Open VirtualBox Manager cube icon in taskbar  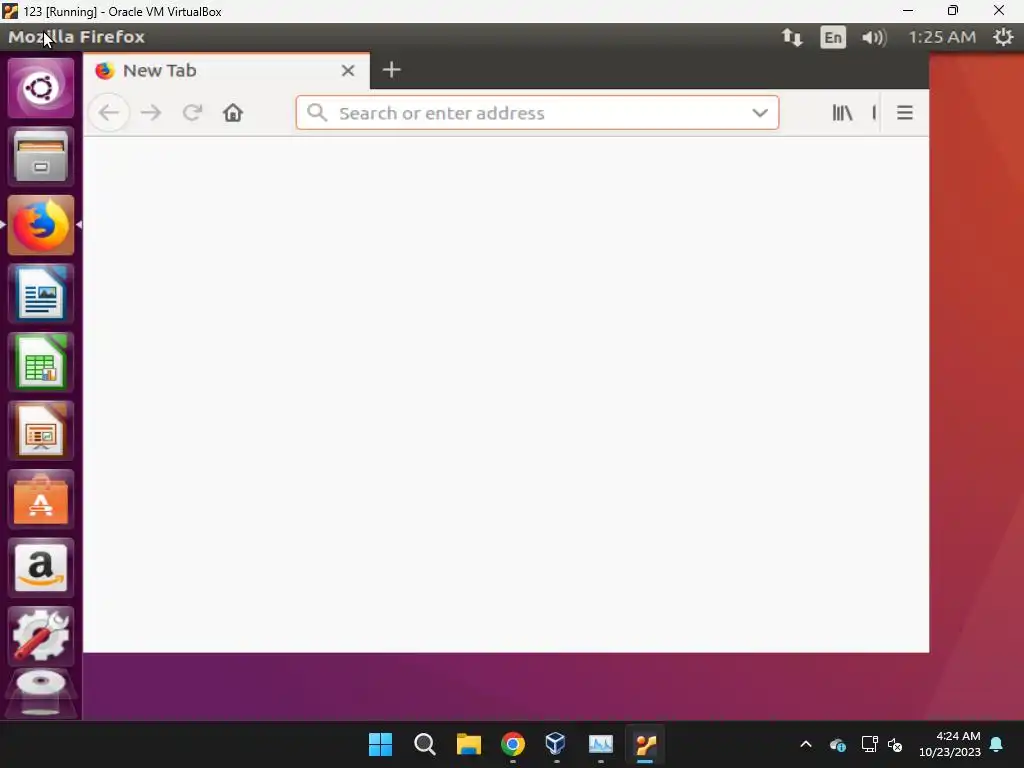556,744
